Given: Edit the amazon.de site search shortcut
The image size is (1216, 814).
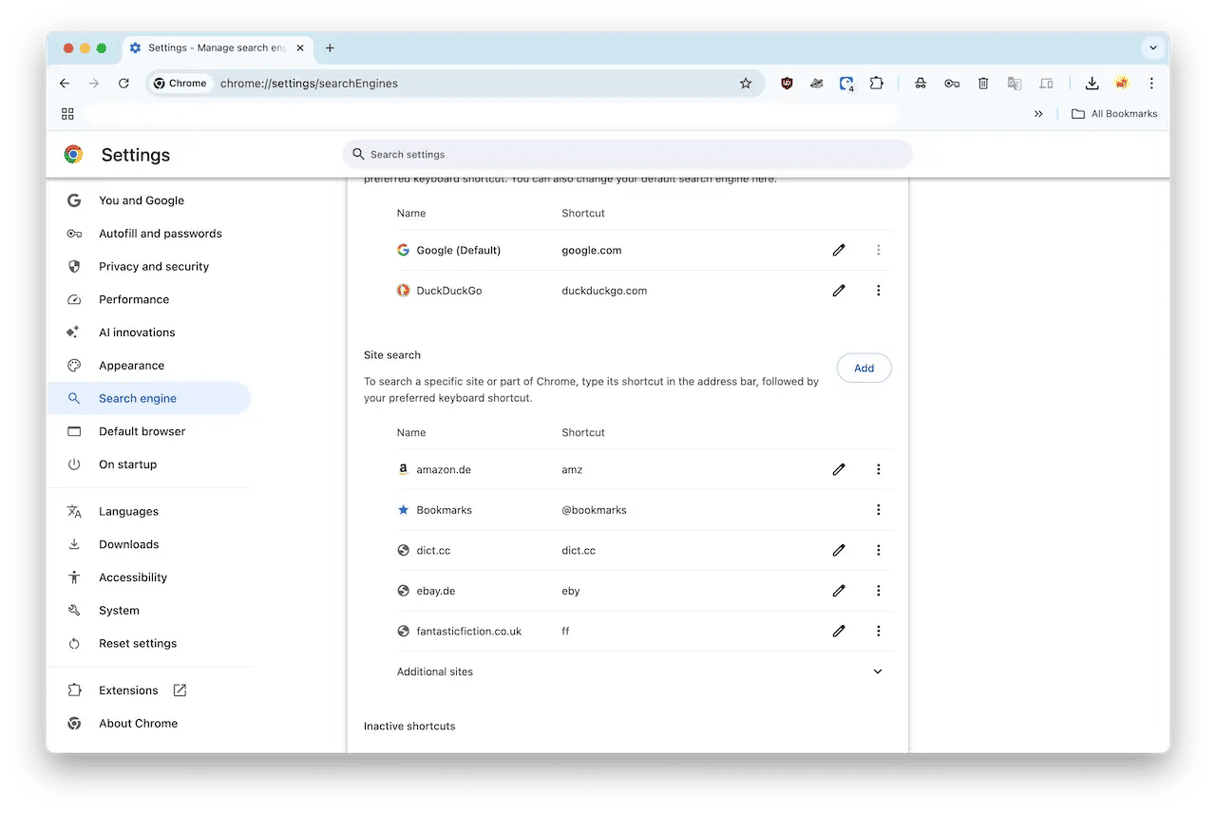Looking at the screenshot, I should tap(838, 470).
